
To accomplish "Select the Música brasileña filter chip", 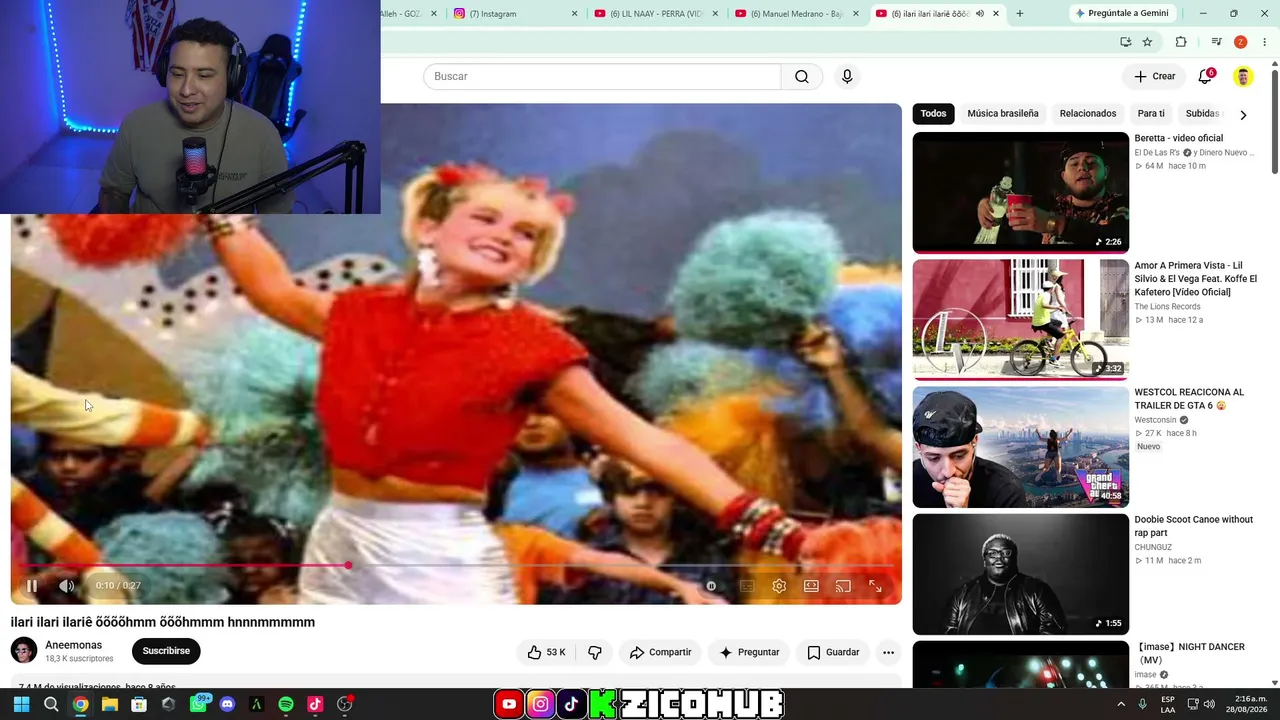I will (1003, 113).
